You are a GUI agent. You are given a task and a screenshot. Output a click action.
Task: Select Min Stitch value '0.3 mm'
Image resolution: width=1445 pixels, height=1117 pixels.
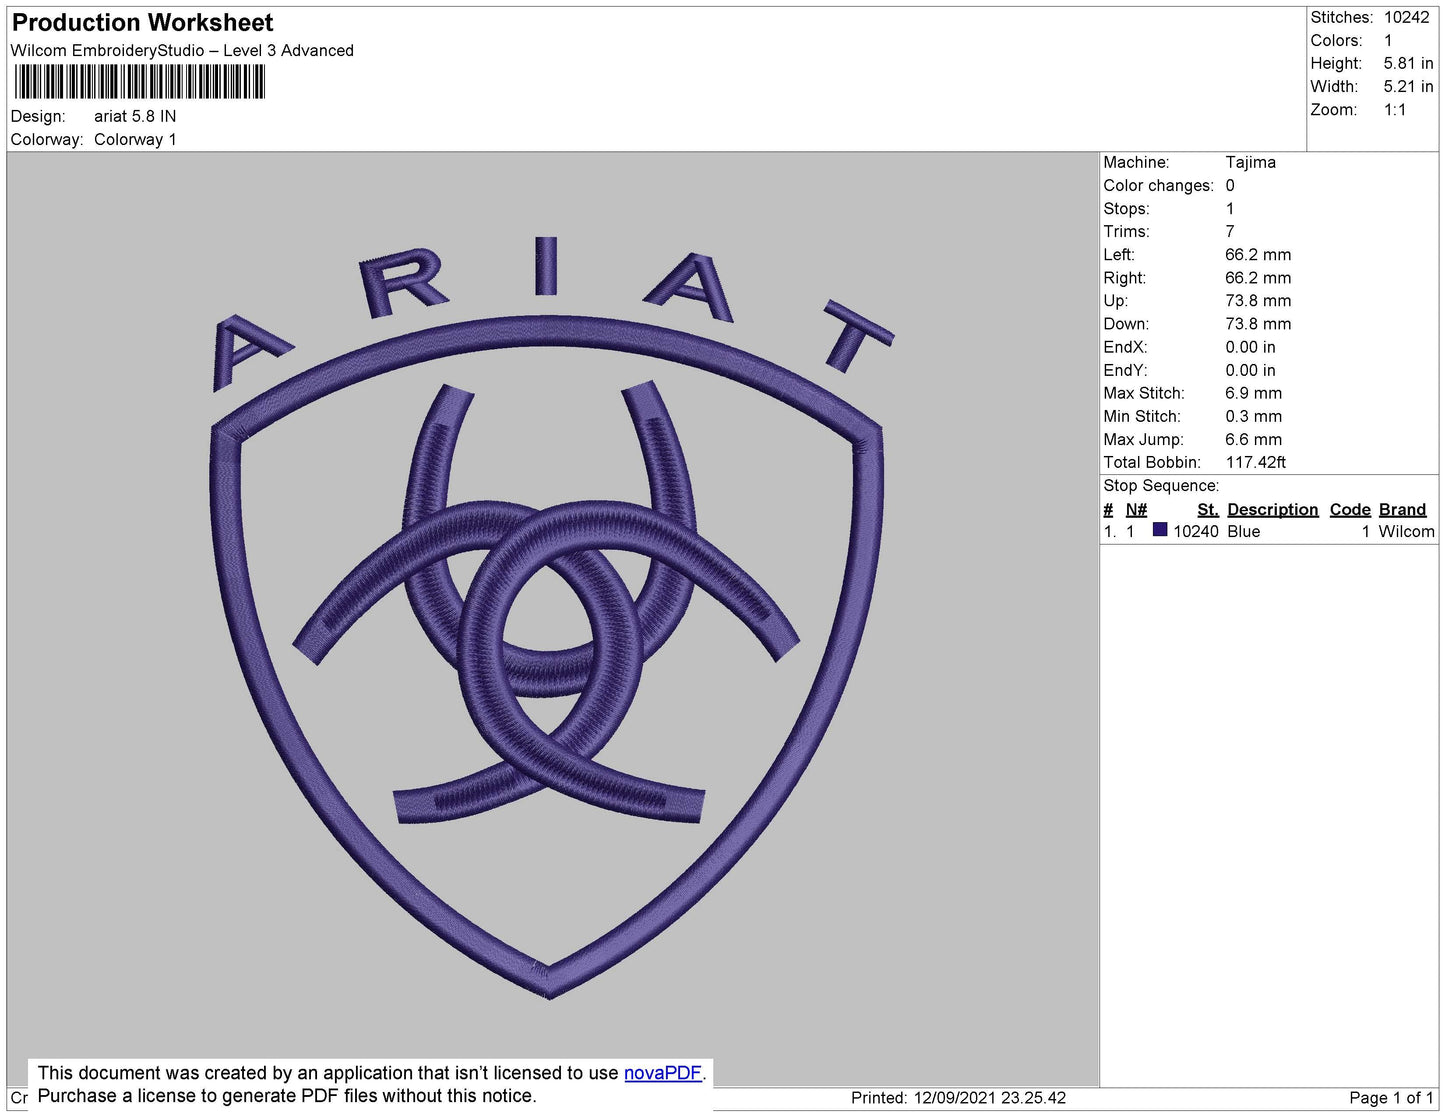point(1253,416)
